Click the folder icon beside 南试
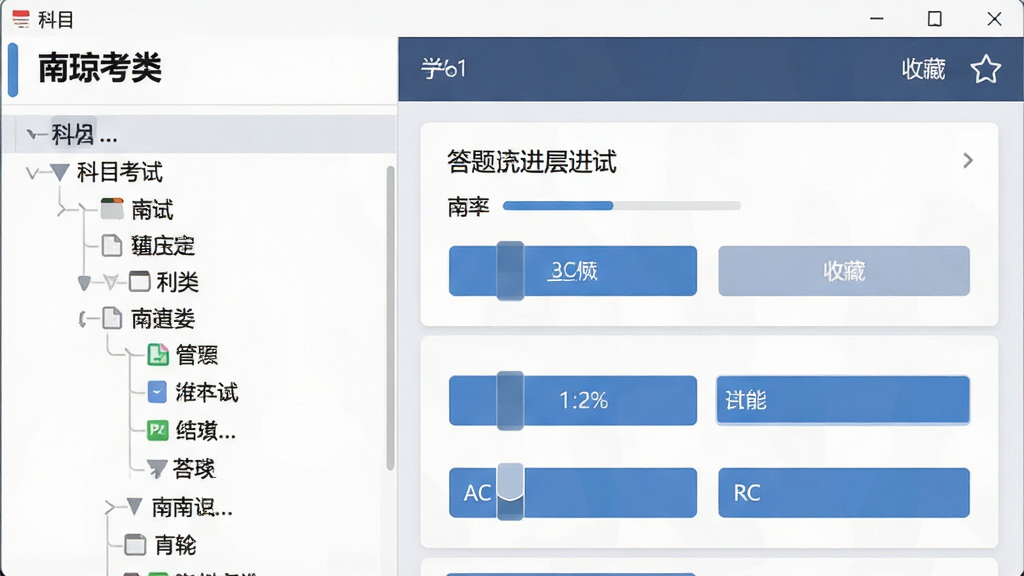 pyautogui.click(x=112, y=209)
